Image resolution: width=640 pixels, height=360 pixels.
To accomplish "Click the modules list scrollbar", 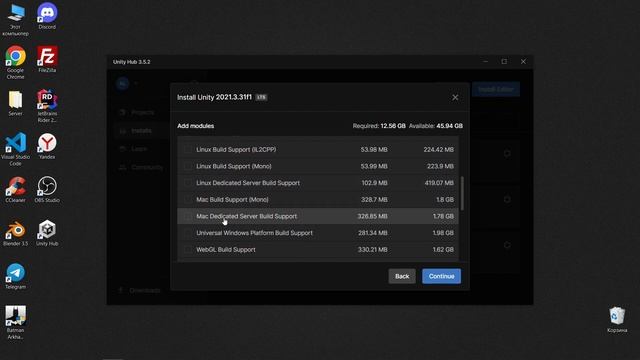I will click(x=462, y=193).
